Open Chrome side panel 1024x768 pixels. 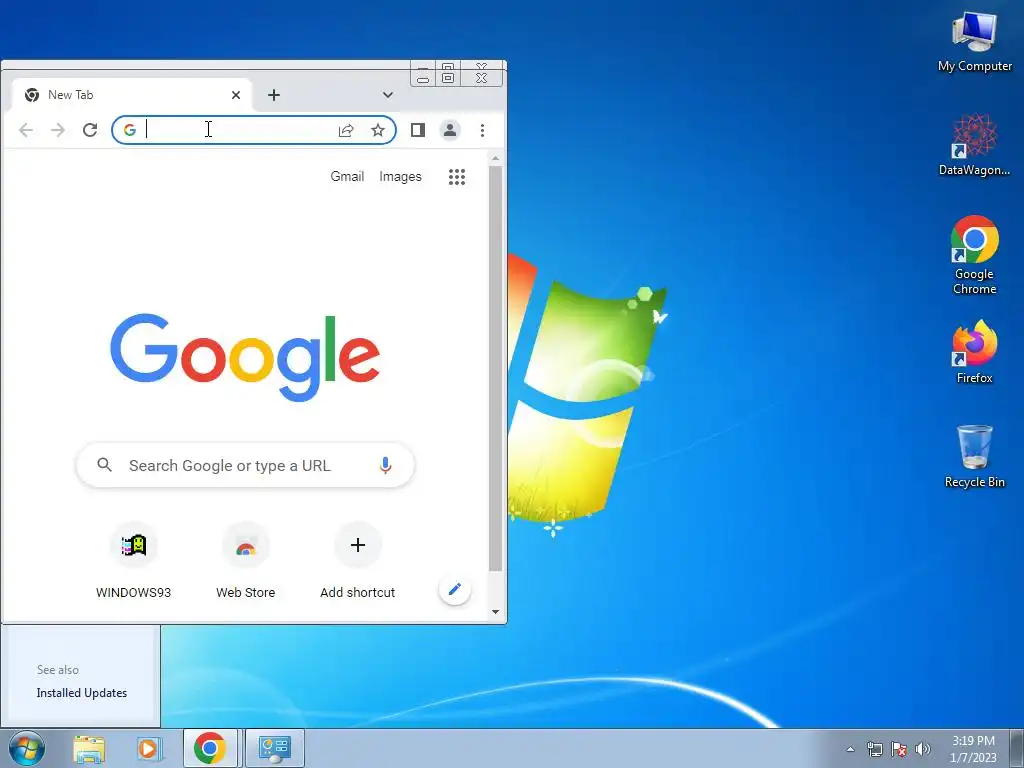click(x=418, y=130)
